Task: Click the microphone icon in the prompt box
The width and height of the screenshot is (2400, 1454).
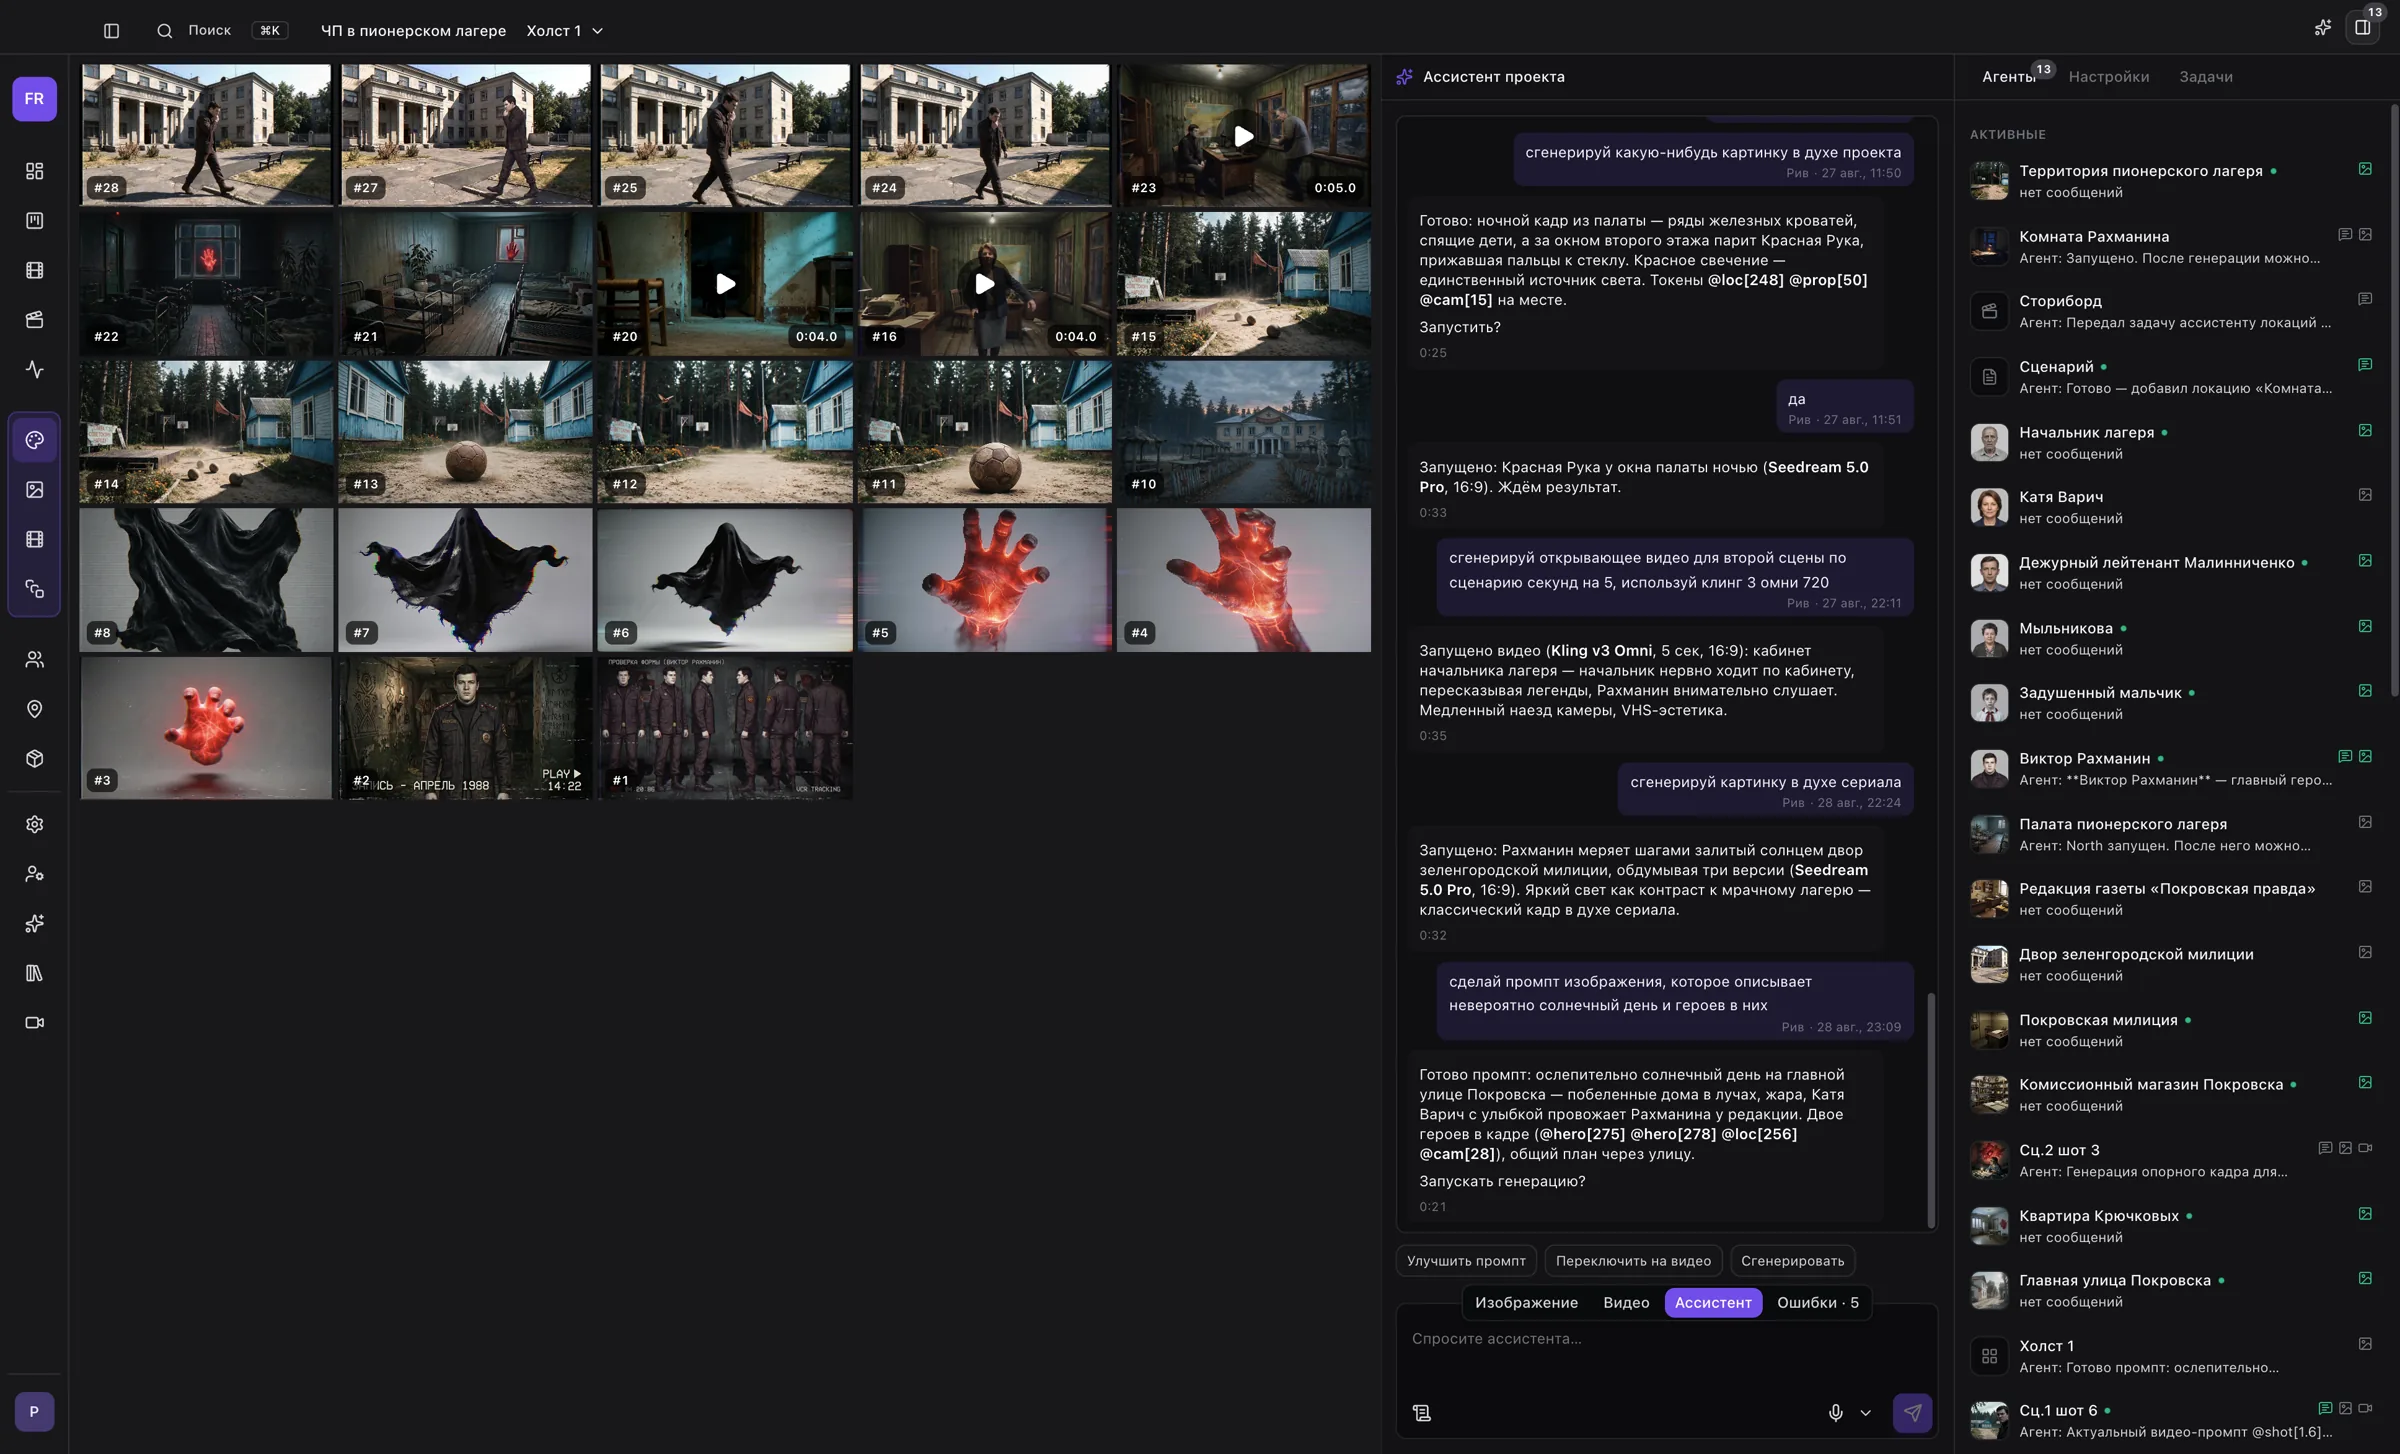Action: point(1835,1413)
